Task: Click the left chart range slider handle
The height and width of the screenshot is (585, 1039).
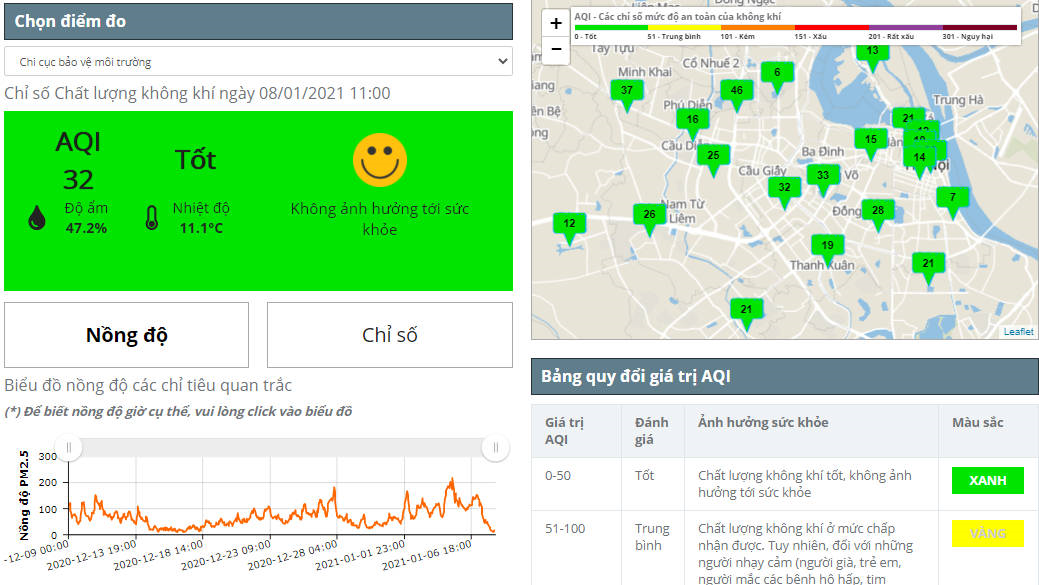Action: tap(69, 449)
